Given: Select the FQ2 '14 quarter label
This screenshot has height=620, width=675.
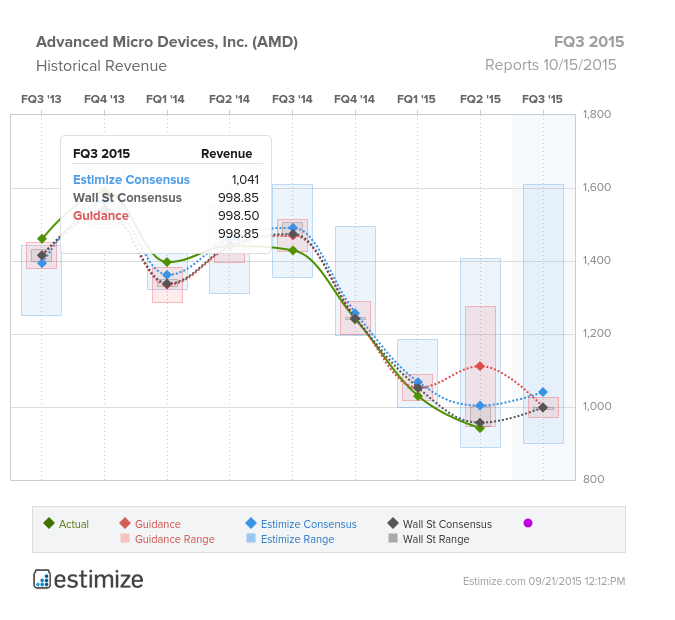Looking at the screenshot, I should pyautogui.click(x=229, y=99).
